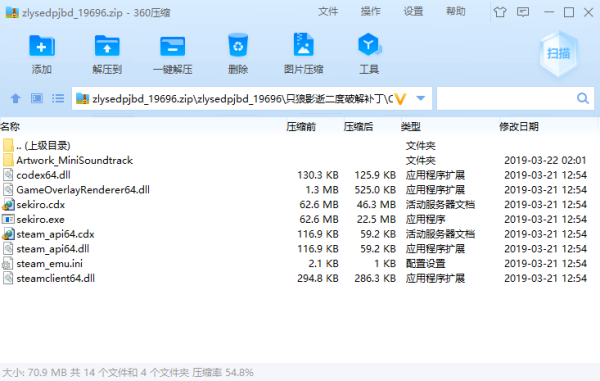Open the 操作 (Operations) menu
The image size is (600, 381).
tap(370, 12)
